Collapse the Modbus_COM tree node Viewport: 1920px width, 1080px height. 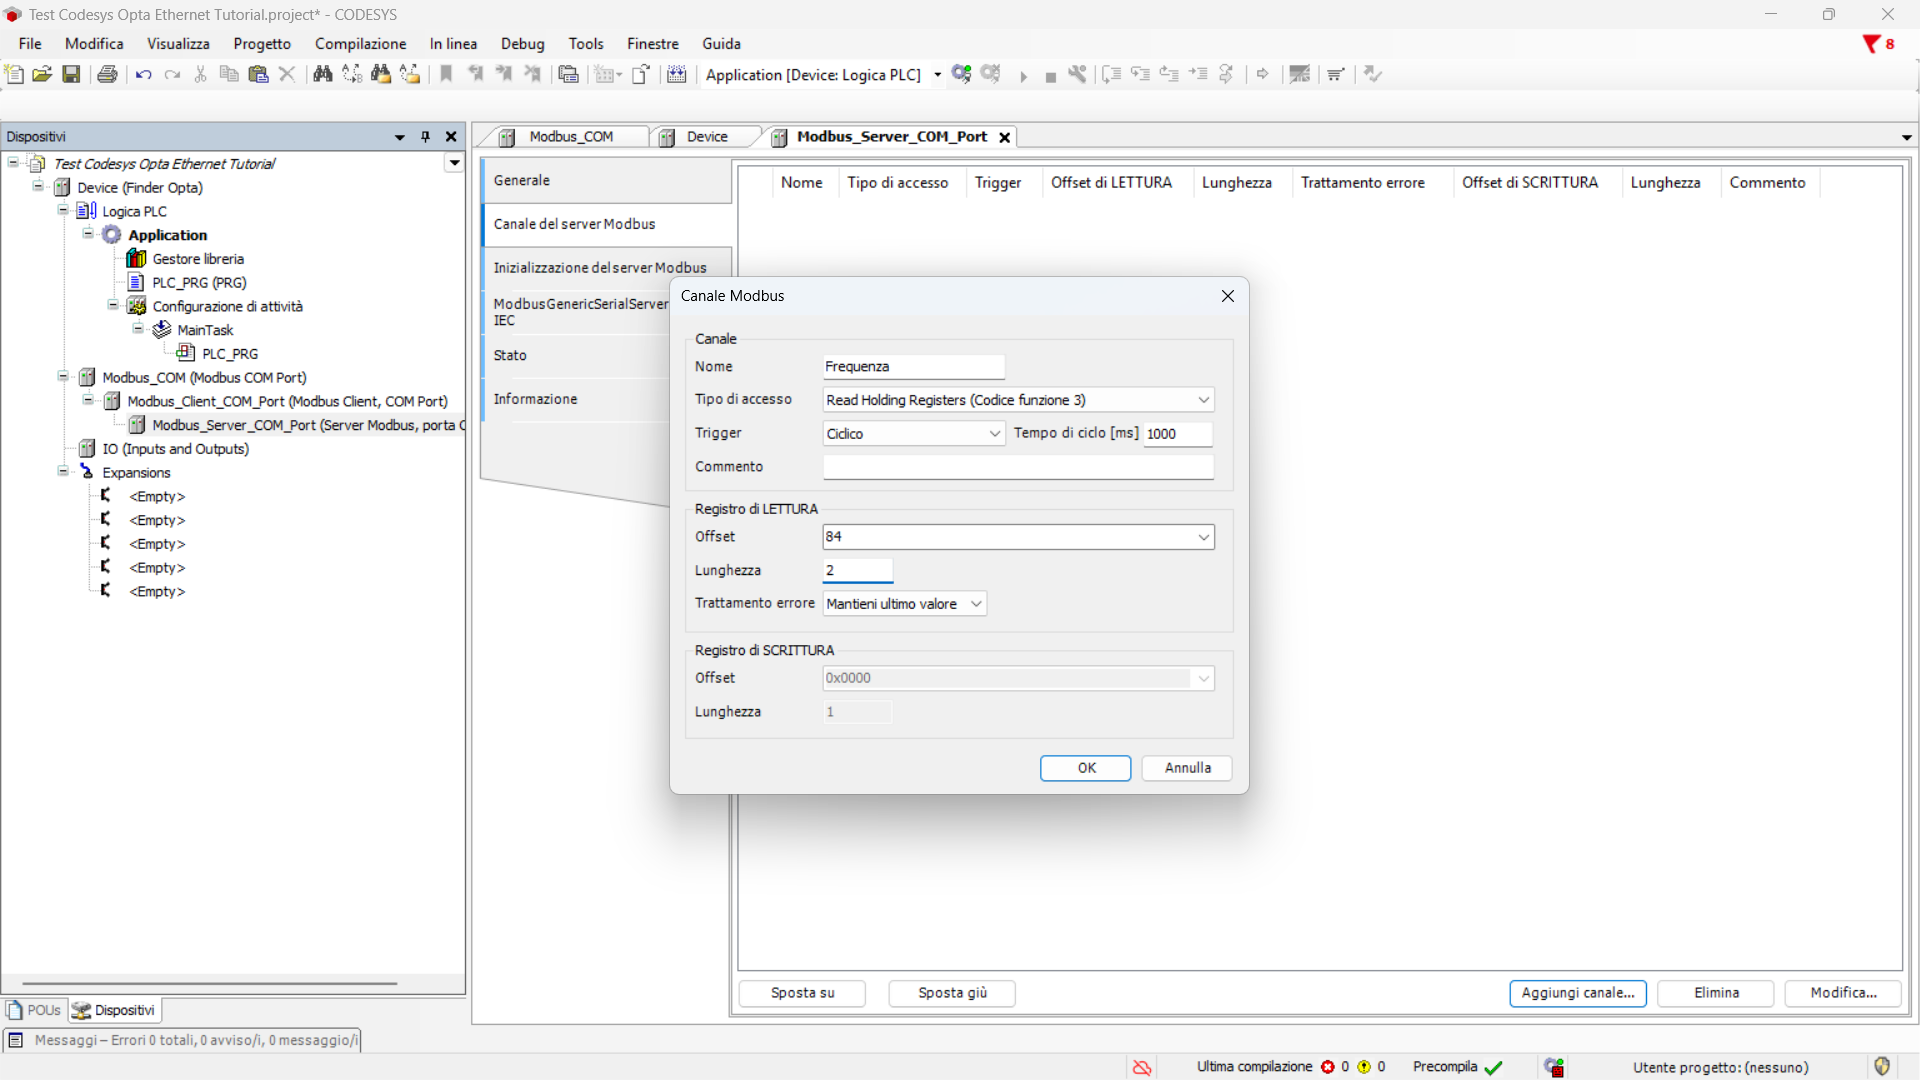pyautogui.click(x=63, y=377)
